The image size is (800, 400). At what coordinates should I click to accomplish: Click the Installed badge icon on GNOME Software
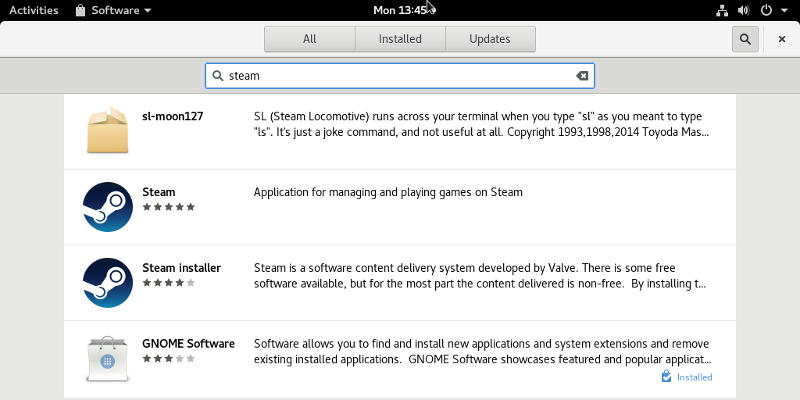tap(666, 377)
